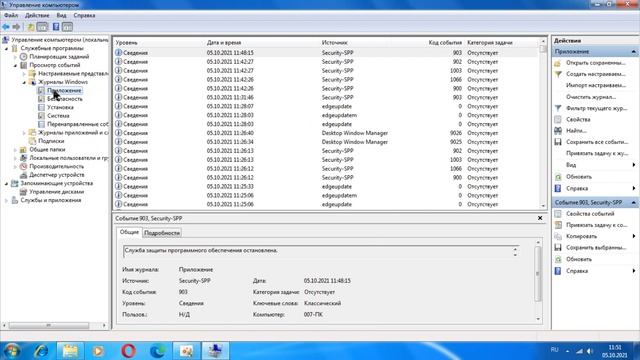Screen dimensions: 640x360
Task: Open Управление дисками in tree
Action: [x=57, y=192]
